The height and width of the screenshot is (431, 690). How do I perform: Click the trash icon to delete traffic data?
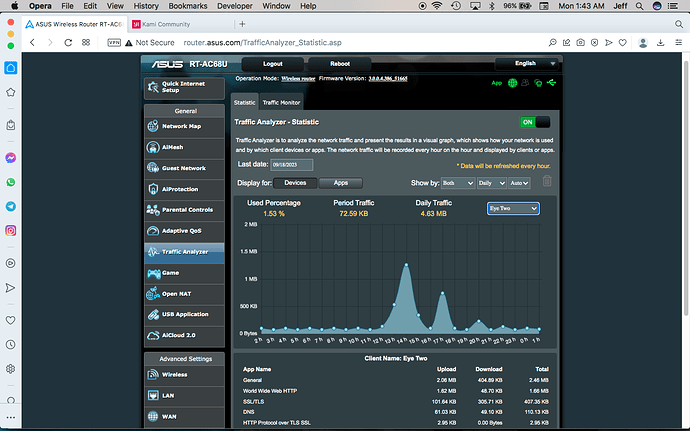(547, 181)
